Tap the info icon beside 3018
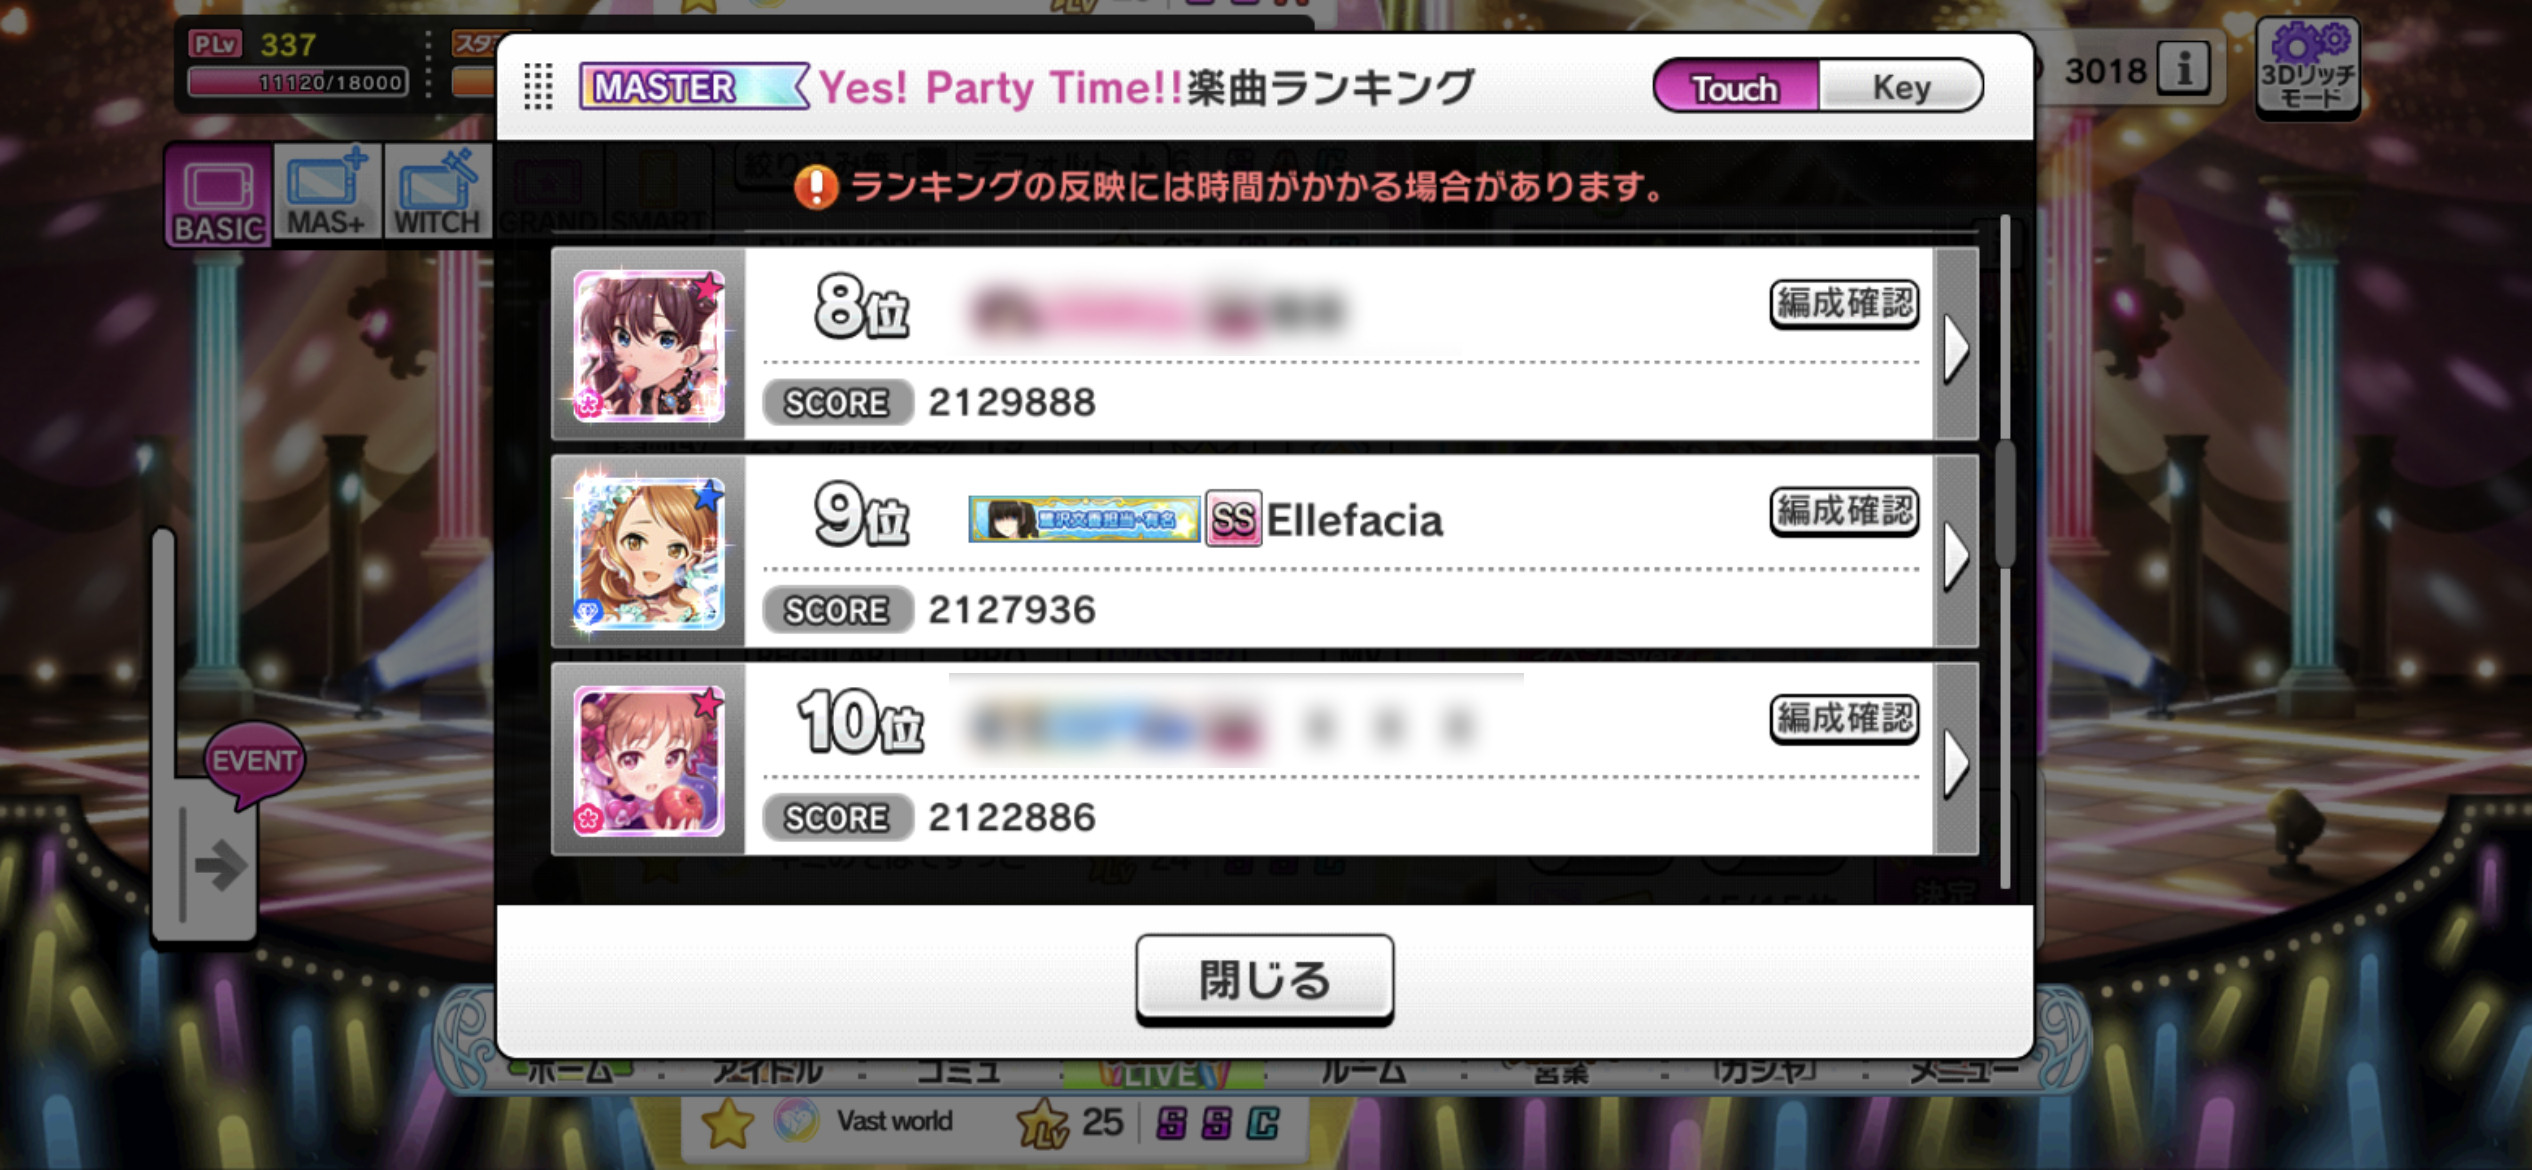 [2184, 70]
